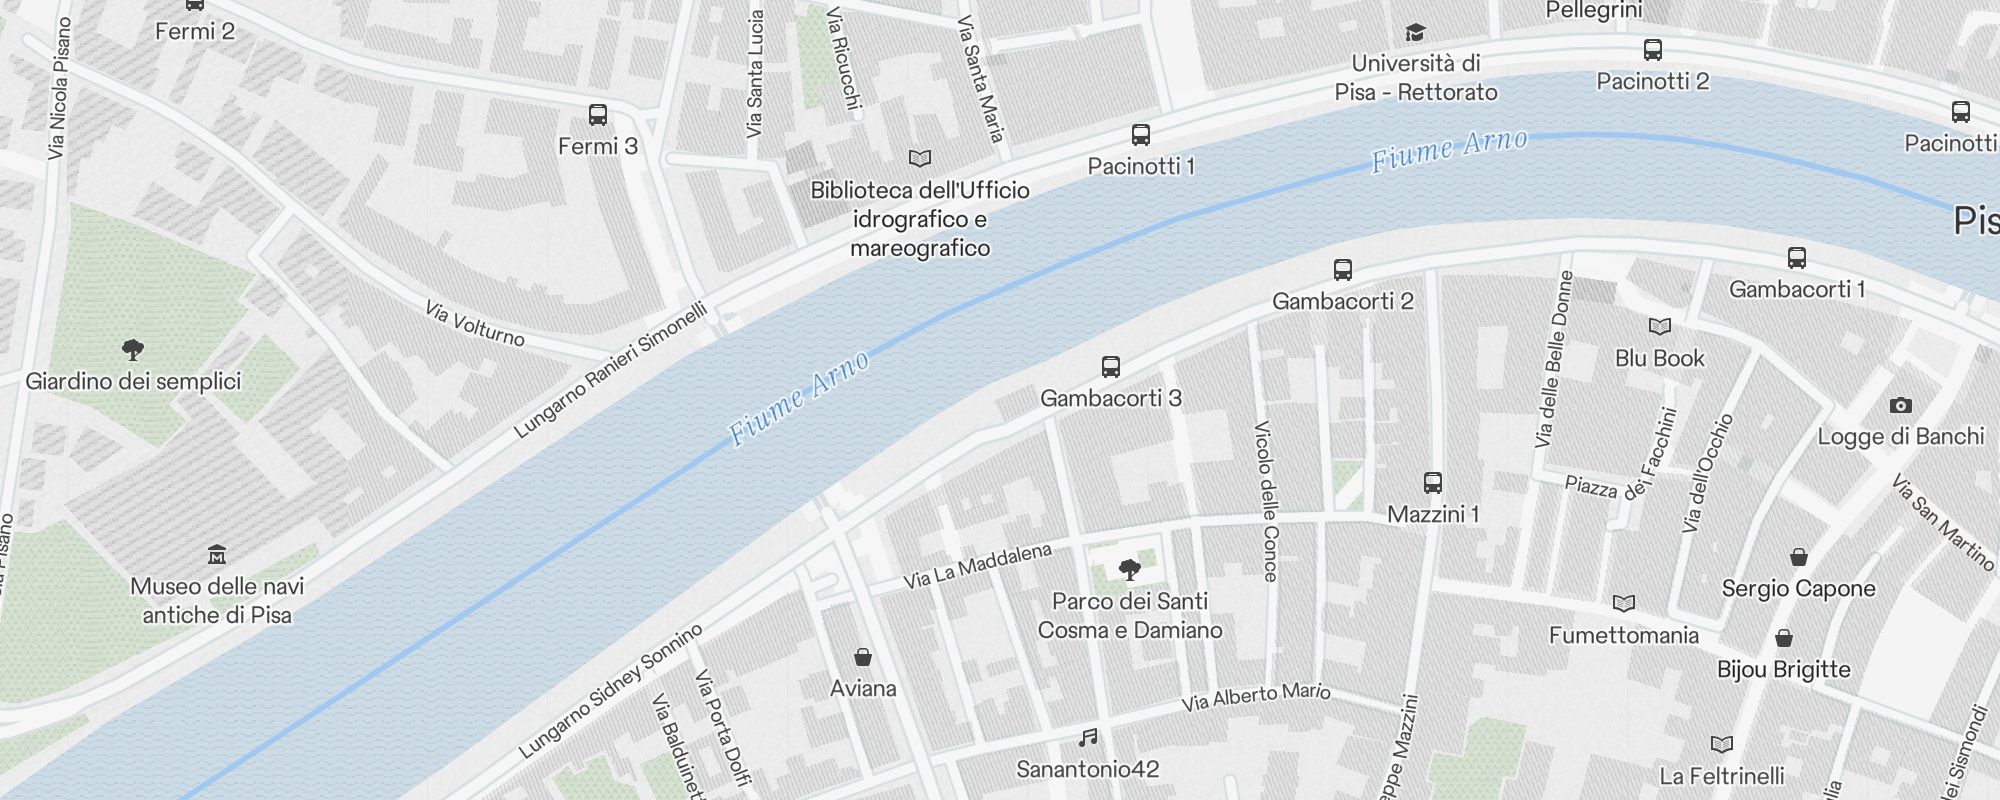The width and height of the screenshot is (2000, 800).
Task: Click the Università di Pisa graduation cap icon
Action: (x=1415, y=32)
